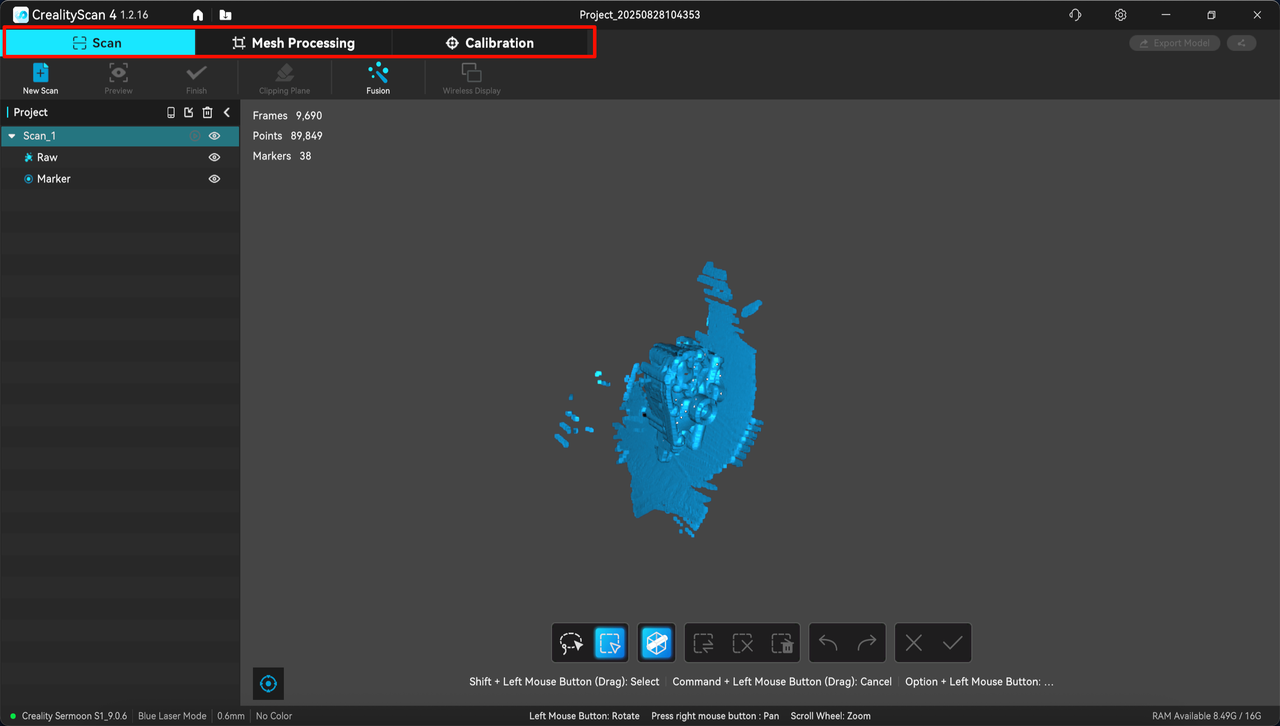Toggle visibility of the Raw layer
This screenshot has width=1280, height=726.
tap(214, 158)
